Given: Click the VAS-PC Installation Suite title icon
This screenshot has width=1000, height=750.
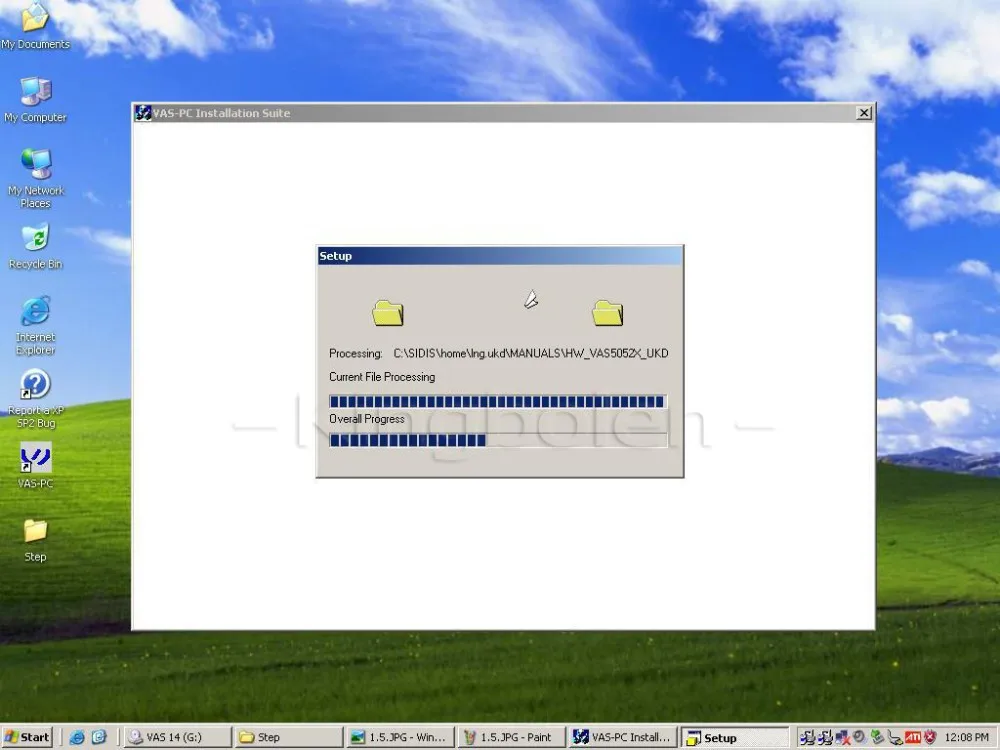Looking at the screenshot, I should coord(143,113).
